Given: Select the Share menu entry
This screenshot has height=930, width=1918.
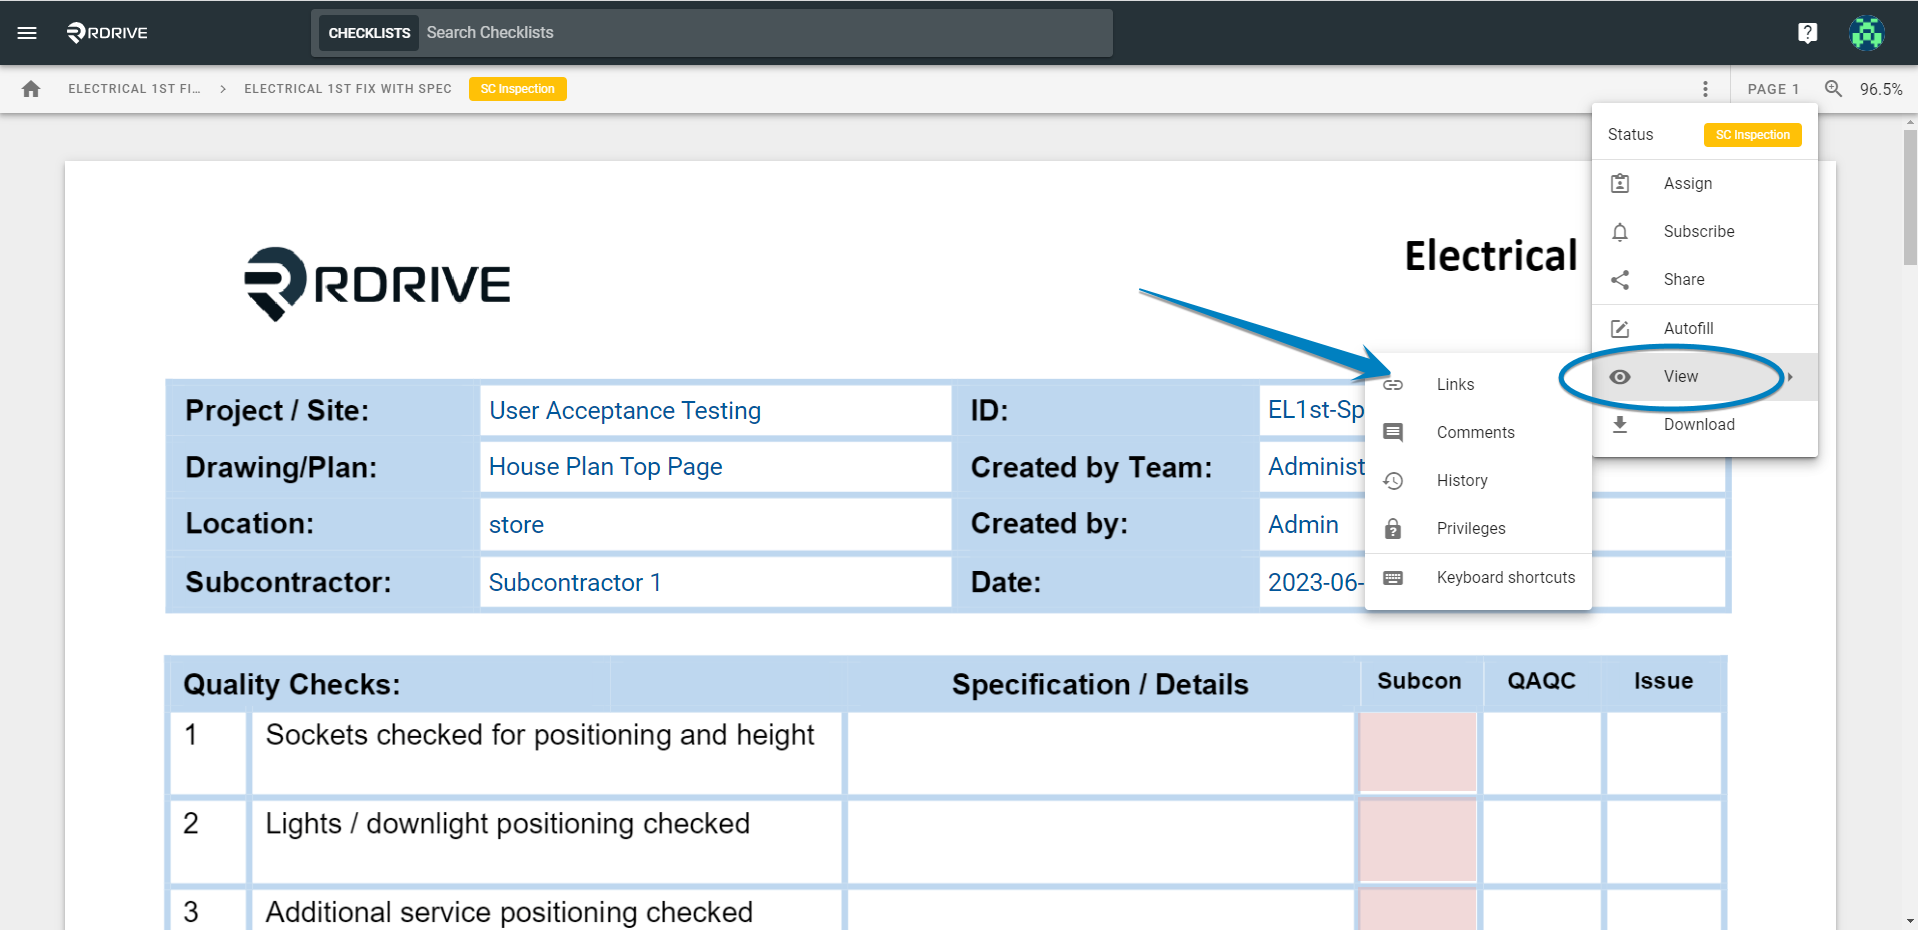Looking at the screenshot, I should [x=1705, y=280].
